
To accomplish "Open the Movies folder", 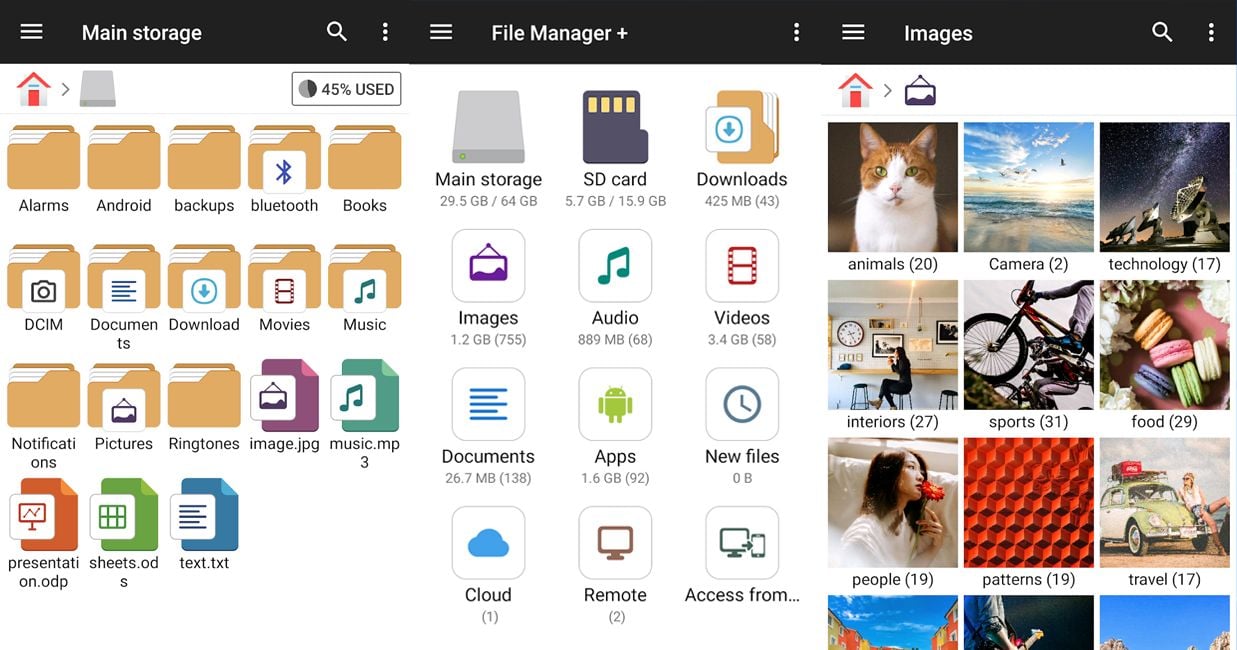I will tap(284, 288).
